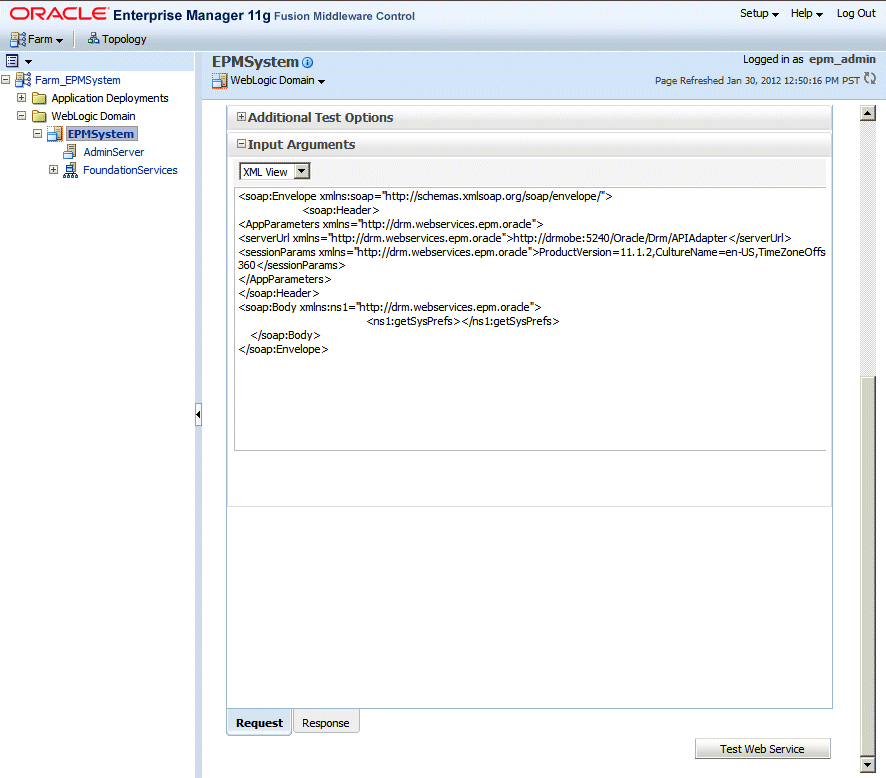Click the EPMSystem information icon
The width and height of the screenshot is (886, 778).
tap(307, 63)
